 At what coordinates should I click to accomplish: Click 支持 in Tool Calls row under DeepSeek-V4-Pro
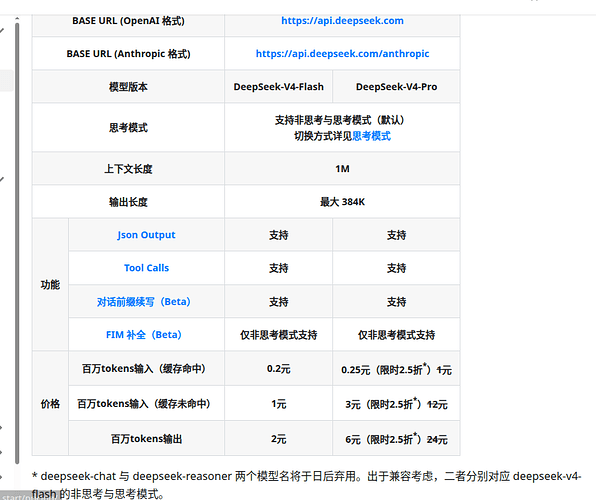point(396,268)
